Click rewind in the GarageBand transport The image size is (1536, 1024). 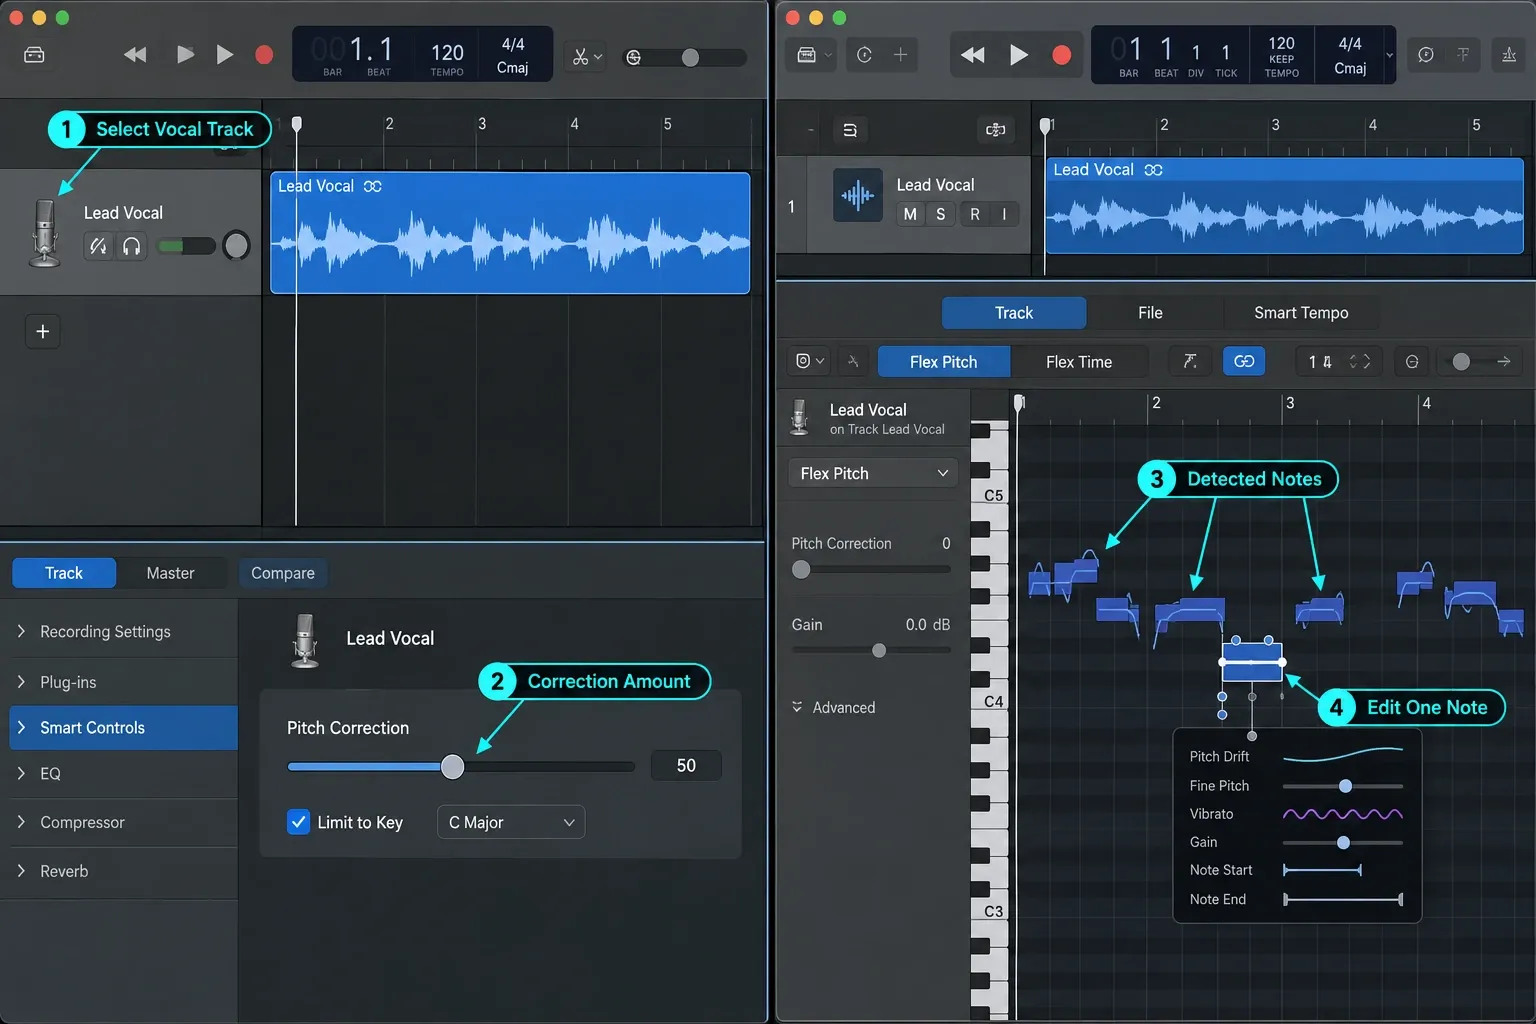pos(135,55)
